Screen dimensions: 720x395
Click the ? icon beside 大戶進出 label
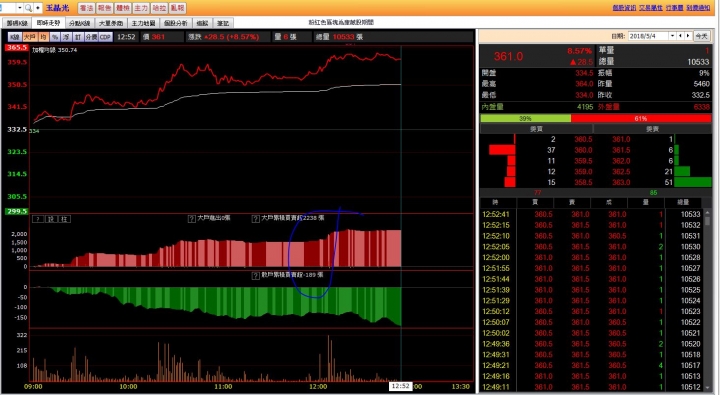pos(192,219)
